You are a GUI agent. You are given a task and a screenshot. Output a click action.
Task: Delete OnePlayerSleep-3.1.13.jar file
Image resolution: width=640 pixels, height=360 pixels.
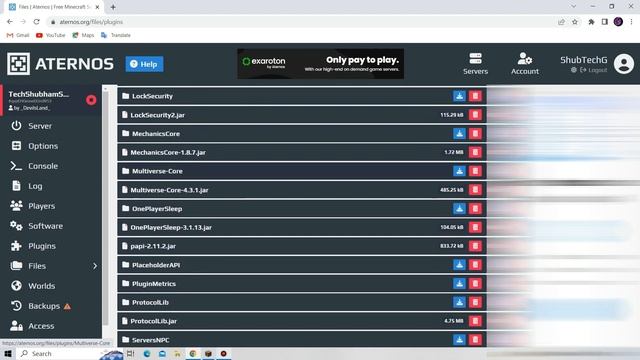click(x=475, y=227)
